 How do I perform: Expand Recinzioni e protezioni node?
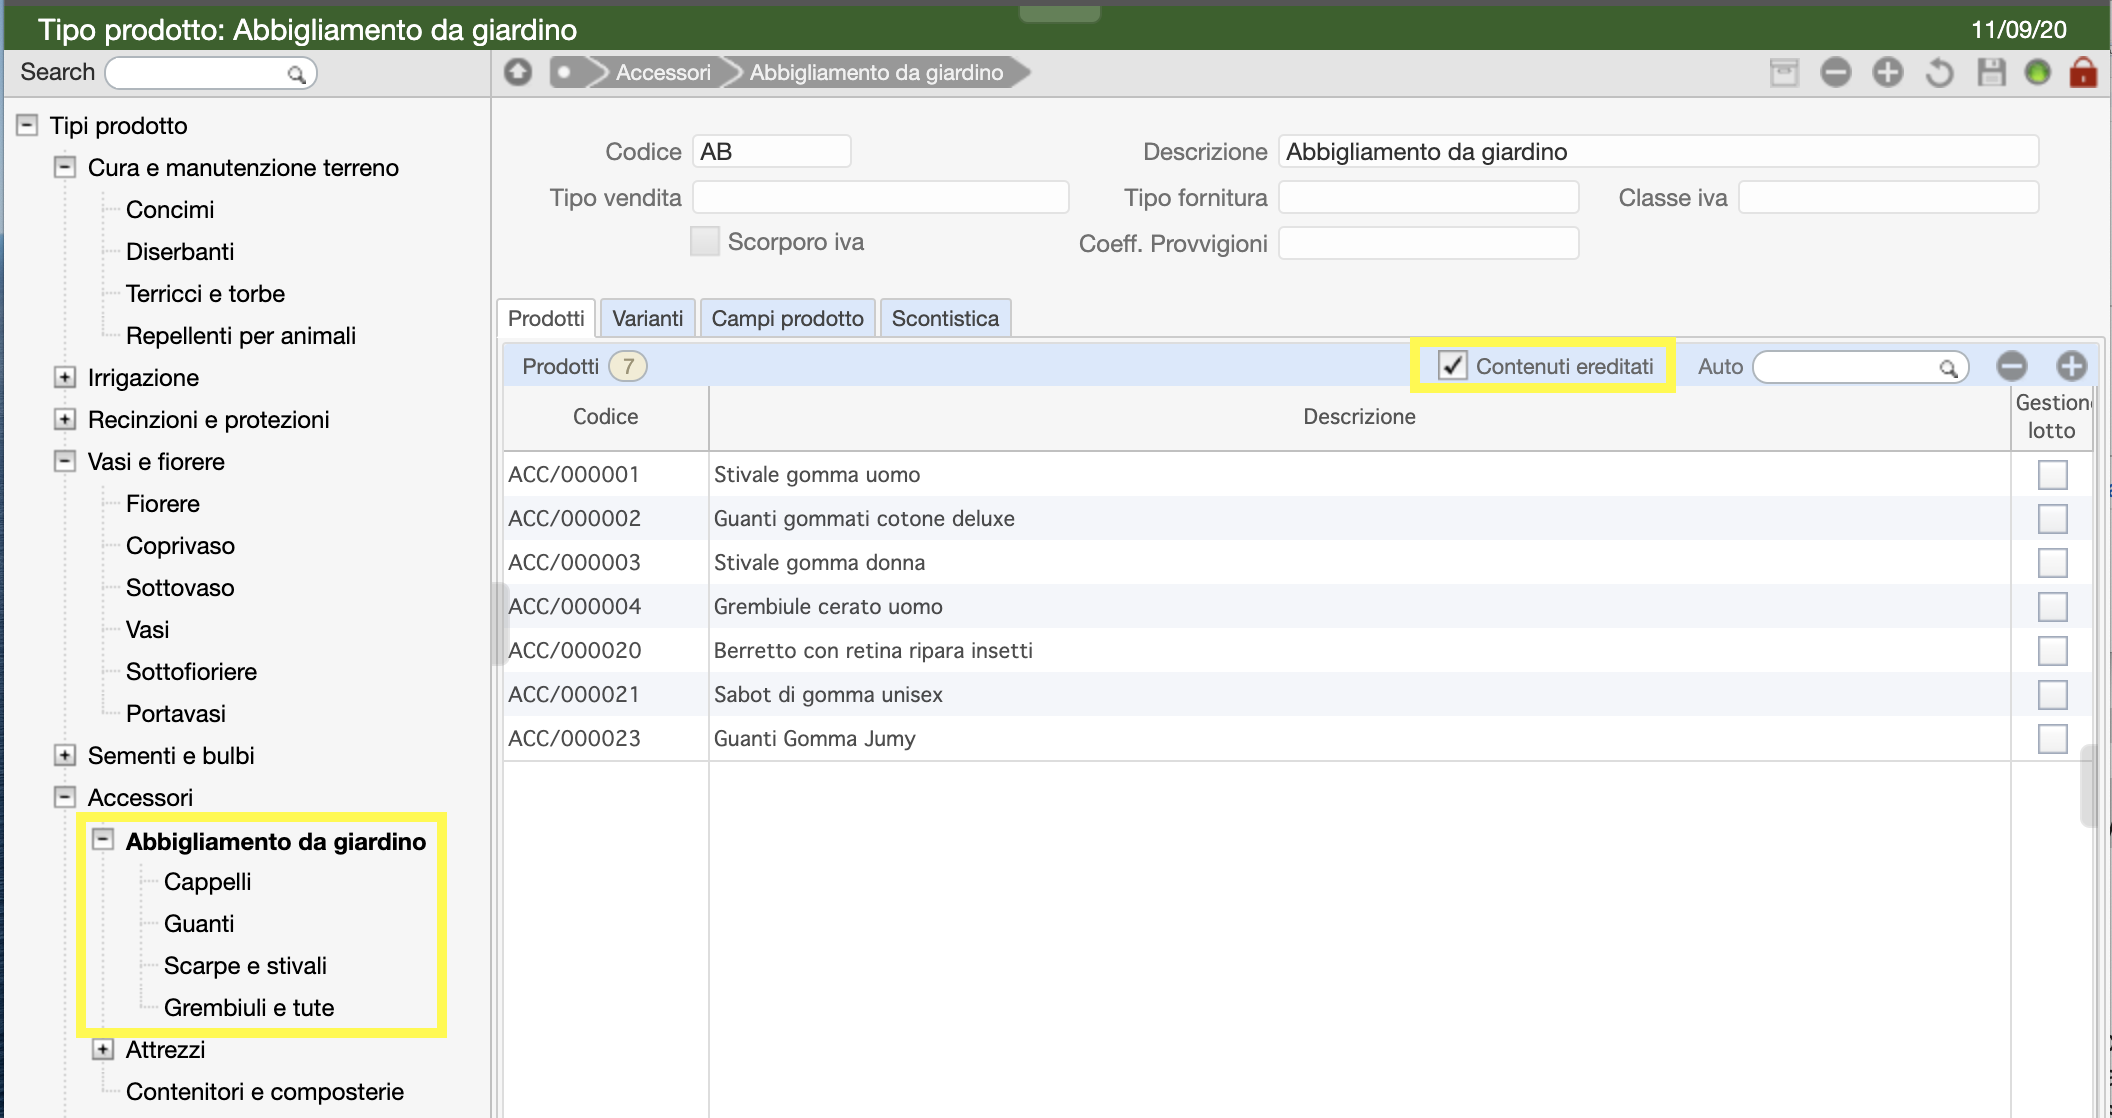tap(65, 419)
